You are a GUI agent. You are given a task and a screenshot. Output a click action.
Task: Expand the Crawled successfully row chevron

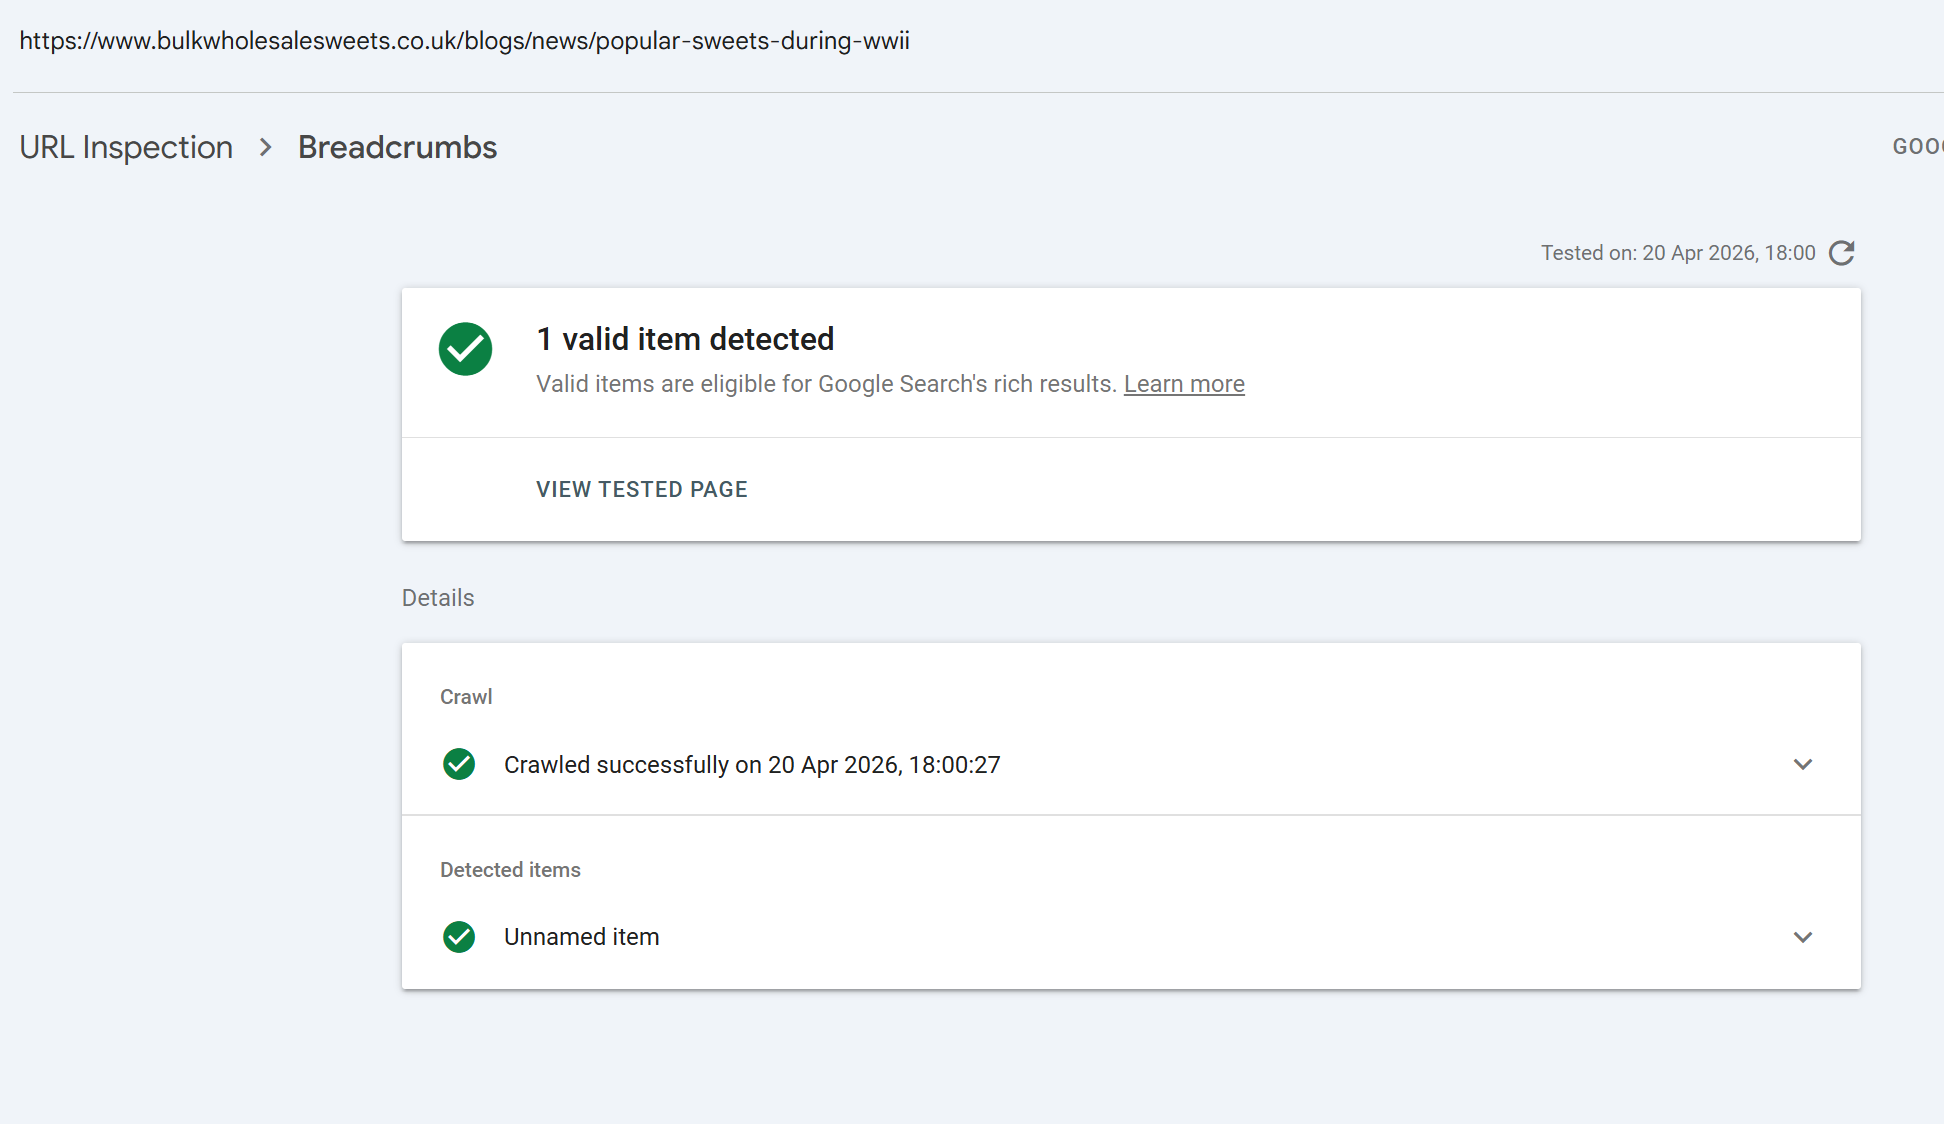click(x=1802, y=764)
